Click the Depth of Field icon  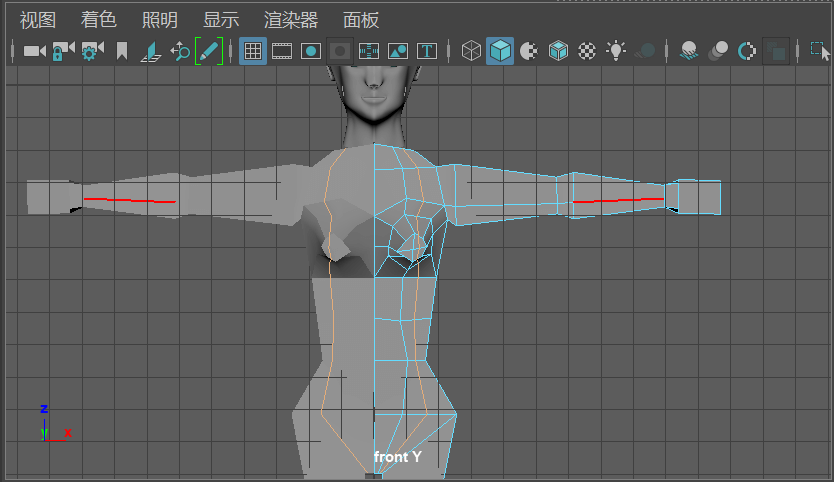click(x=775, y=51)
